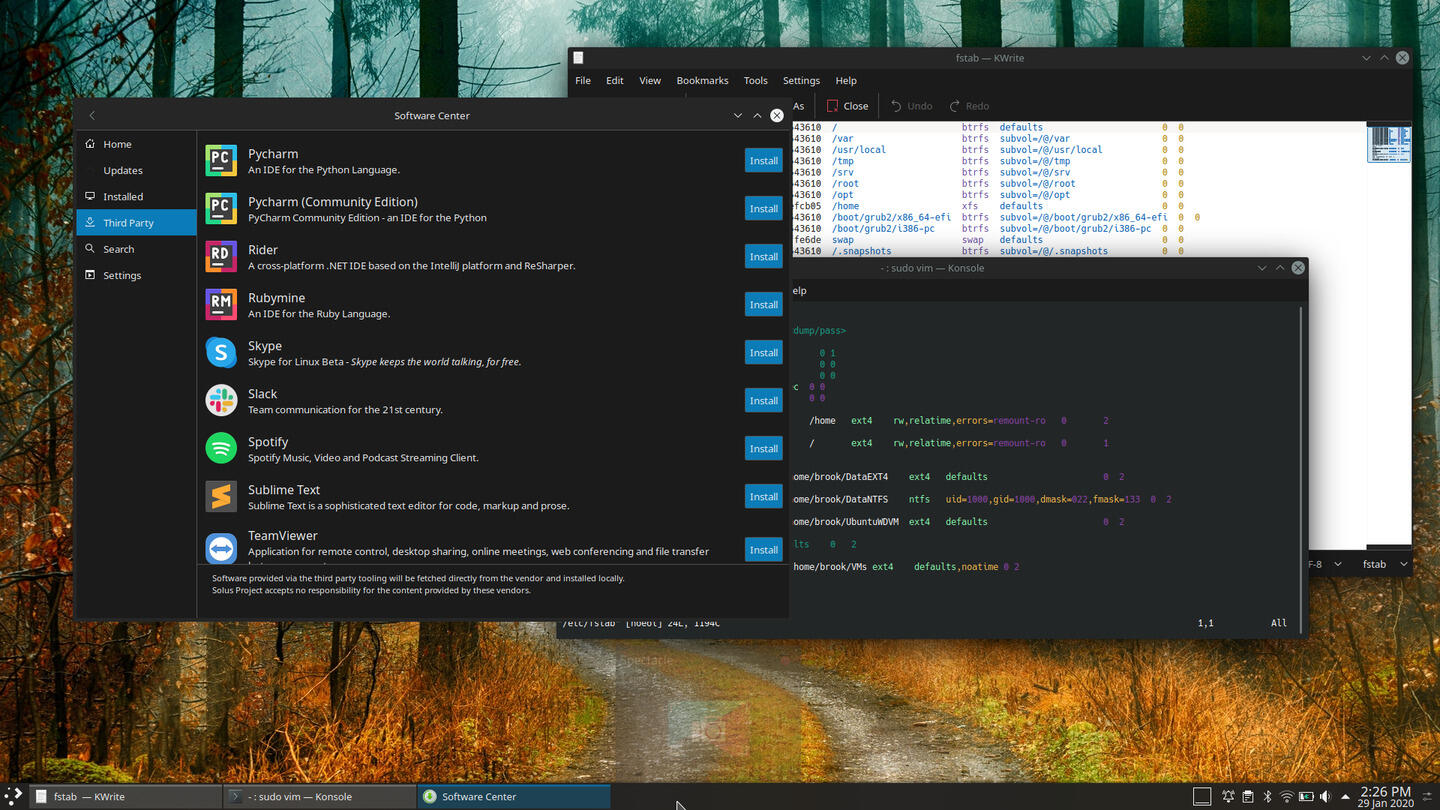The width and height of the screenshot is (1440, 810).
Task: Install Rider
Action: tap(763, 256)
